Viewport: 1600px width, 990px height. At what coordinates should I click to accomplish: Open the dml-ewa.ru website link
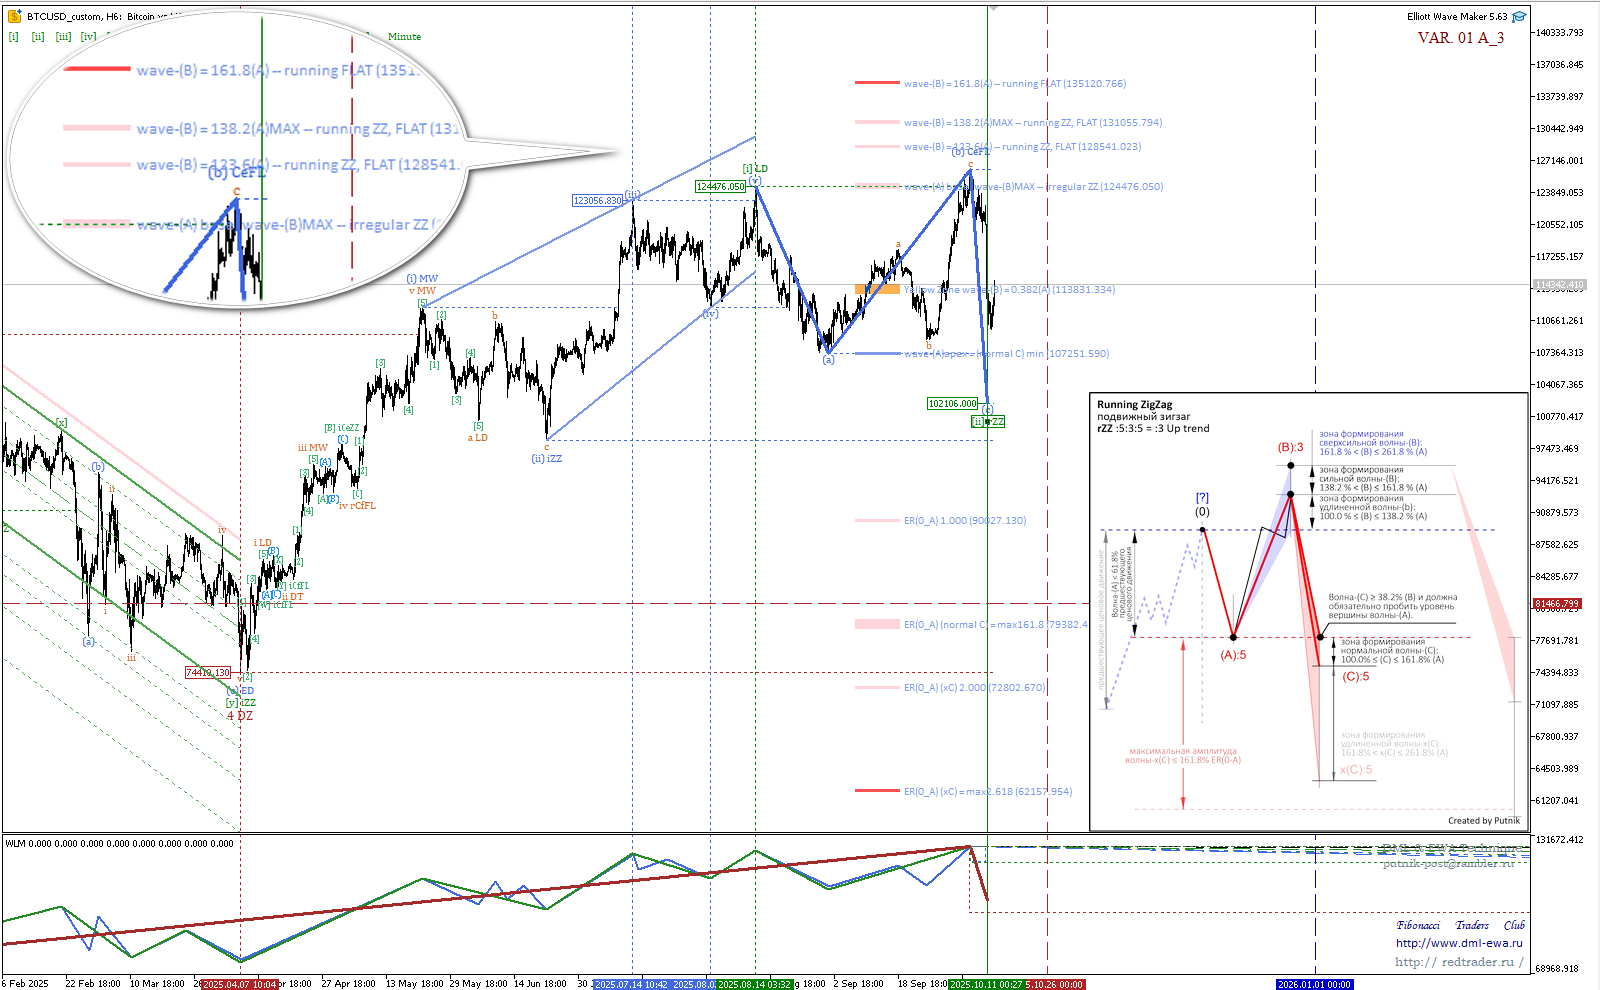[1459, 943]
